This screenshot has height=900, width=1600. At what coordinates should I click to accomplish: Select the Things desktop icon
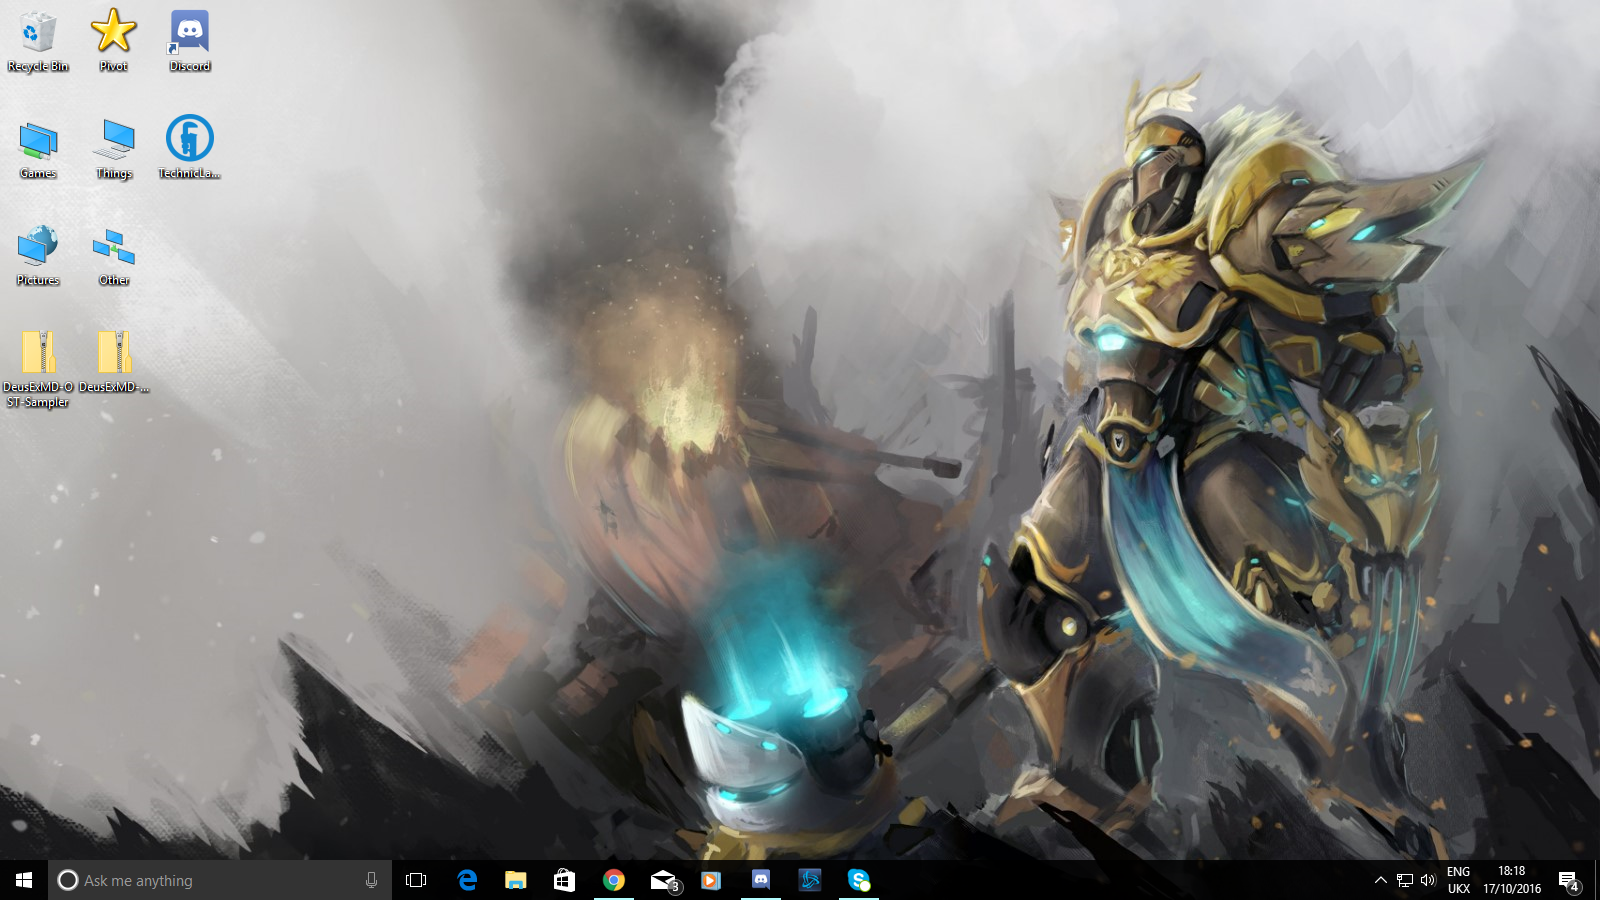point(114,149)
